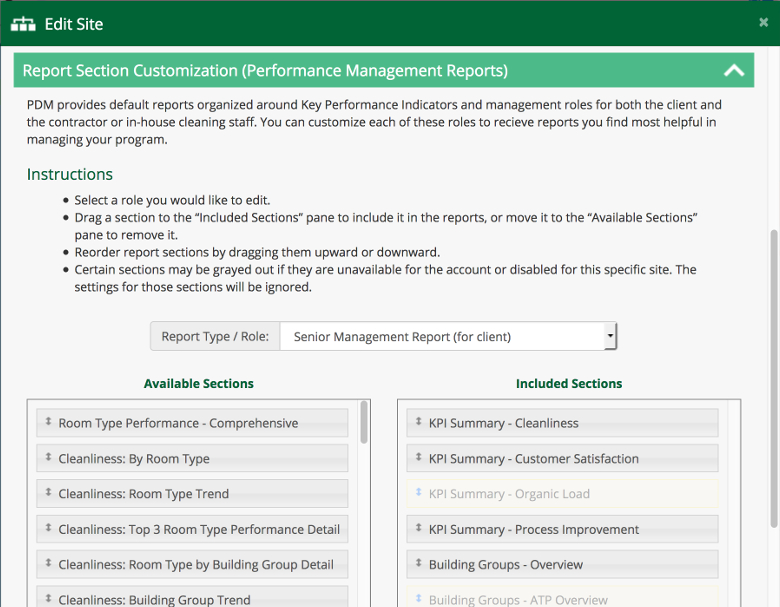Collapse the Report Section Customization panel
This screenshot has height=607, width=780.
coord(733,71)
